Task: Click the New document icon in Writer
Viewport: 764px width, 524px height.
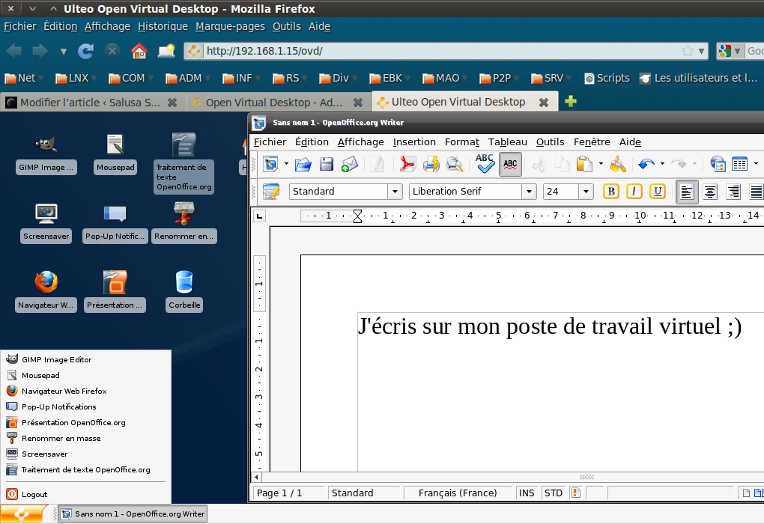Action: pyautogui.click(x=270, y=164)
